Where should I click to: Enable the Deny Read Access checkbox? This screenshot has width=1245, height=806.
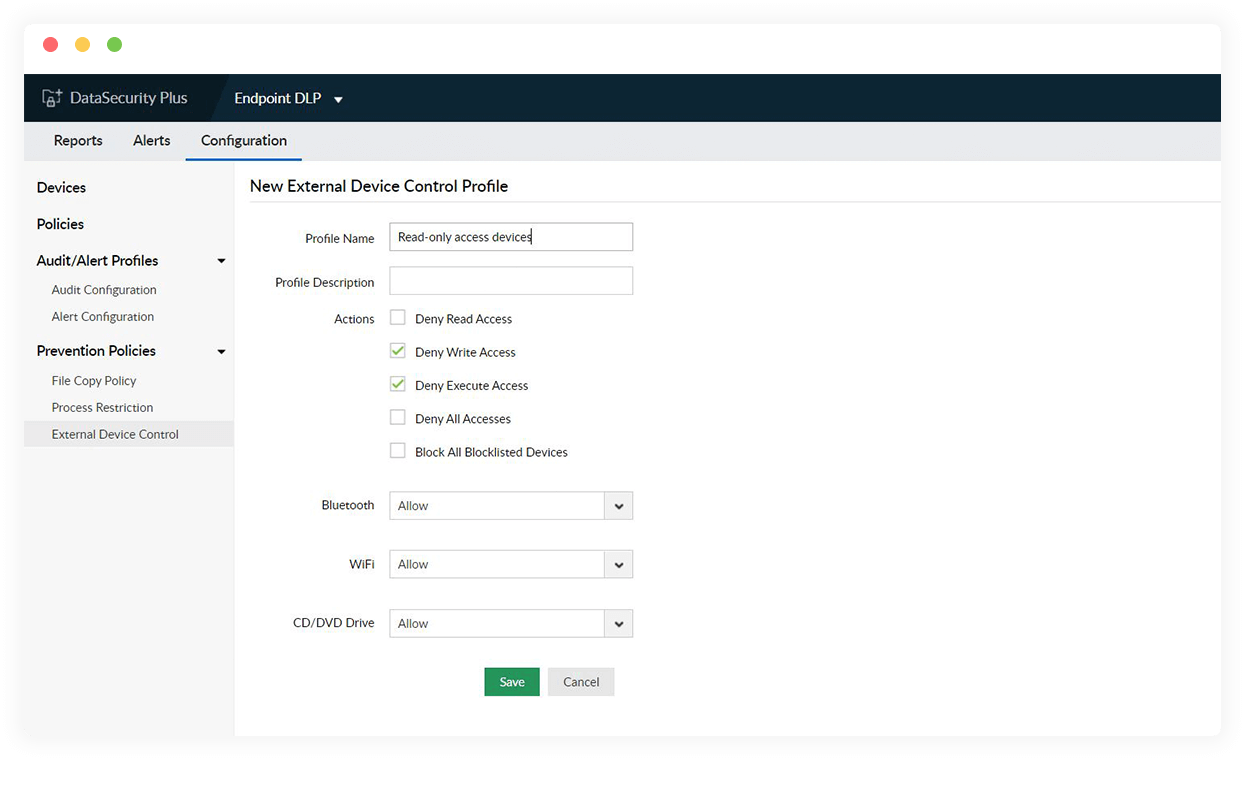click(x=397, y=318)
